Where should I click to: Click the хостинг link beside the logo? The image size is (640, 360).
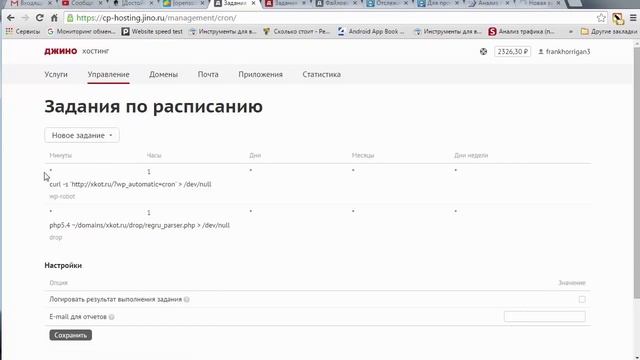coord(96,51)
